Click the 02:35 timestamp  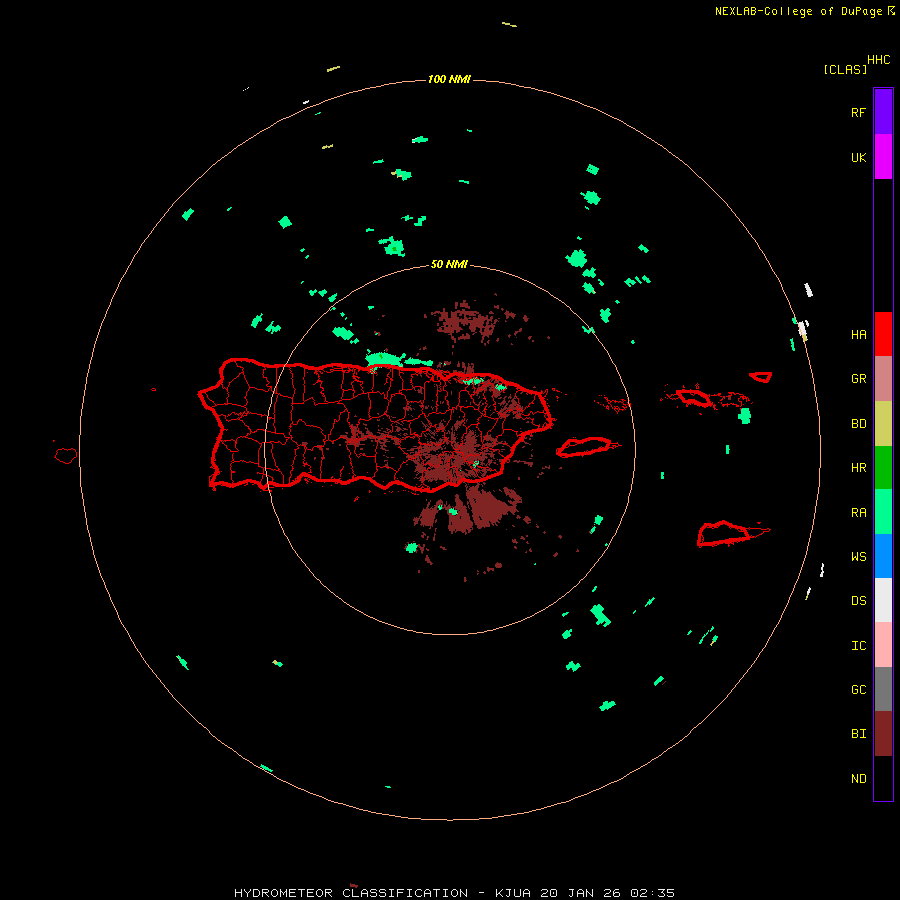pos(653,893)
